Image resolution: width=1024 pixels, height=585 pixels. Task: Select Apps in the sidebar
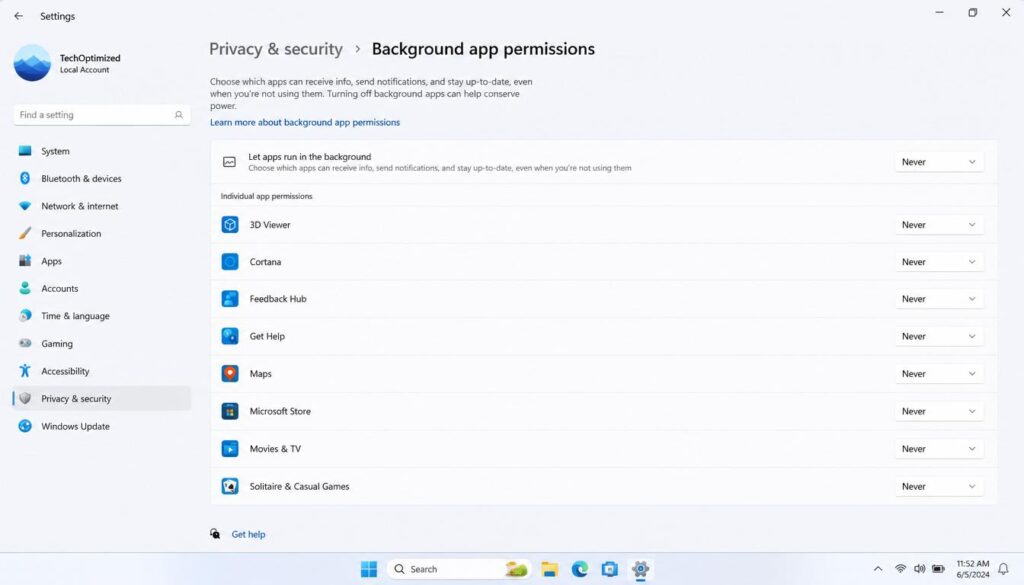(x=101, y=261)
